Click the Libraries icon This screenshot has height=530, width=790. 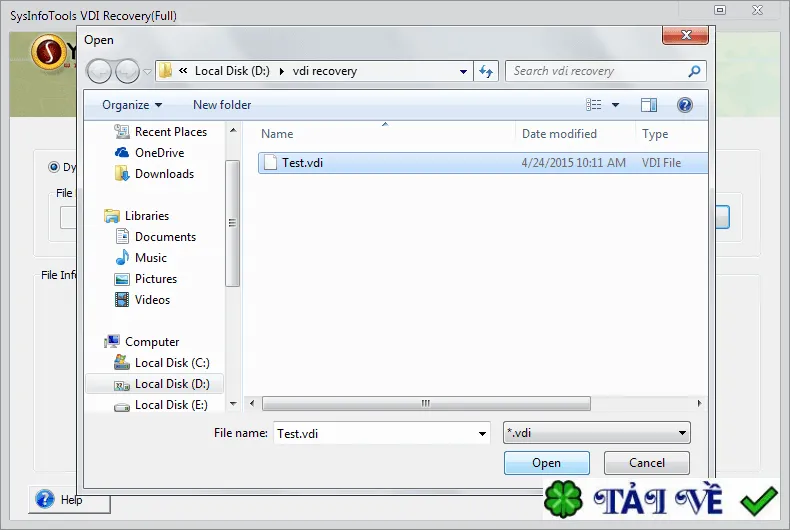pos(112,216)
